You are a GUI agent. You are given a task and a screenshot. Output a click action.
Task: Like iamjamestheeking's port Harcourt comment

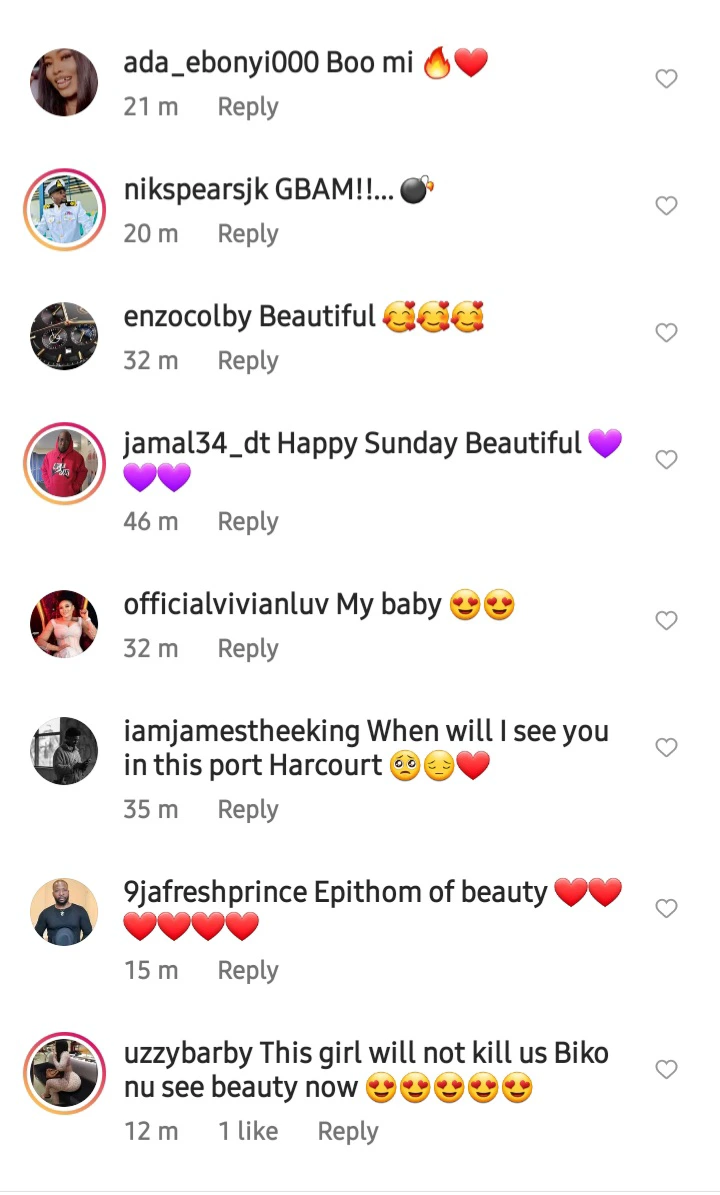click(x=666, y=748)
